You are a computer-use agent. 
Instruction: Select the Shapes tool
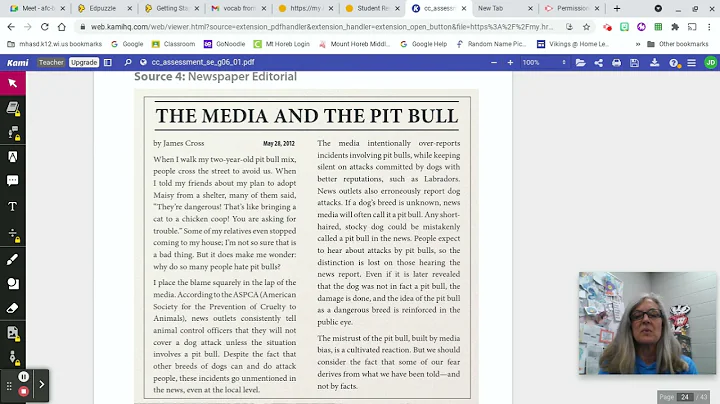pyautogui.click(x=12, y=284)
